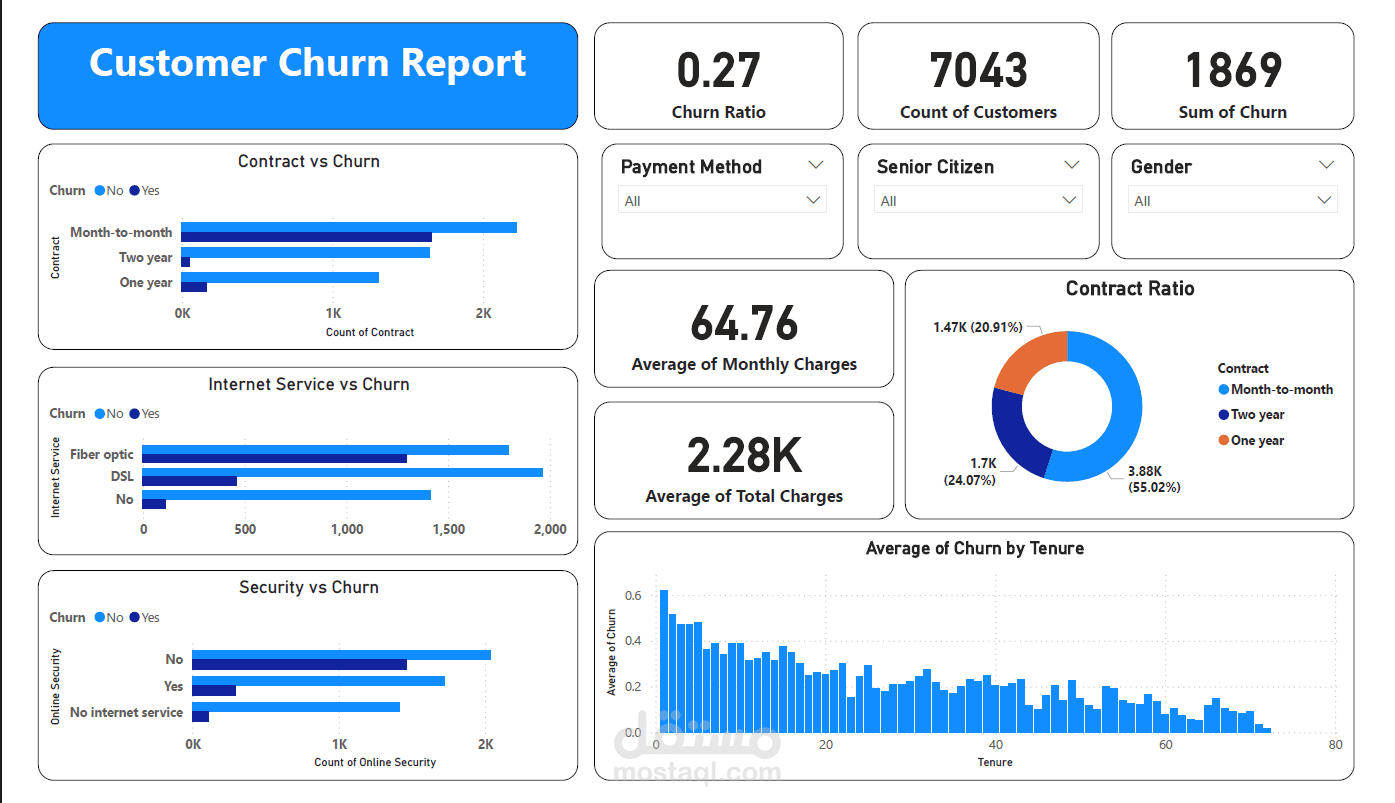The height and width of the screenshot is (803, 1395).
Task: Click the 'Yes' legend marker in Internet Service vs Churn
Action: (x=135, y=413)
